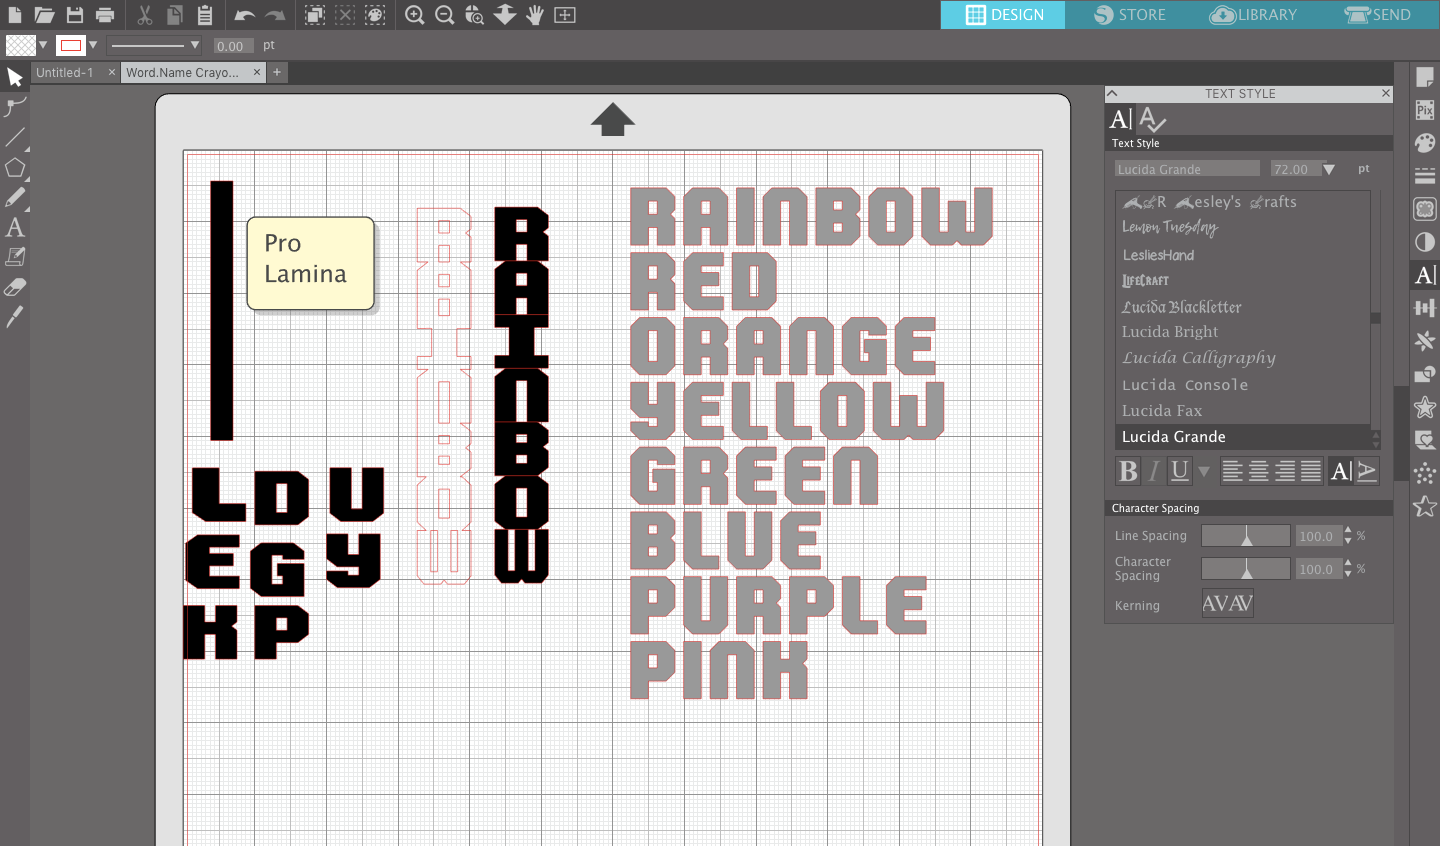Activate the Pan hand tool
This screenshot has height=846, width=1440.
click(537, 15)
